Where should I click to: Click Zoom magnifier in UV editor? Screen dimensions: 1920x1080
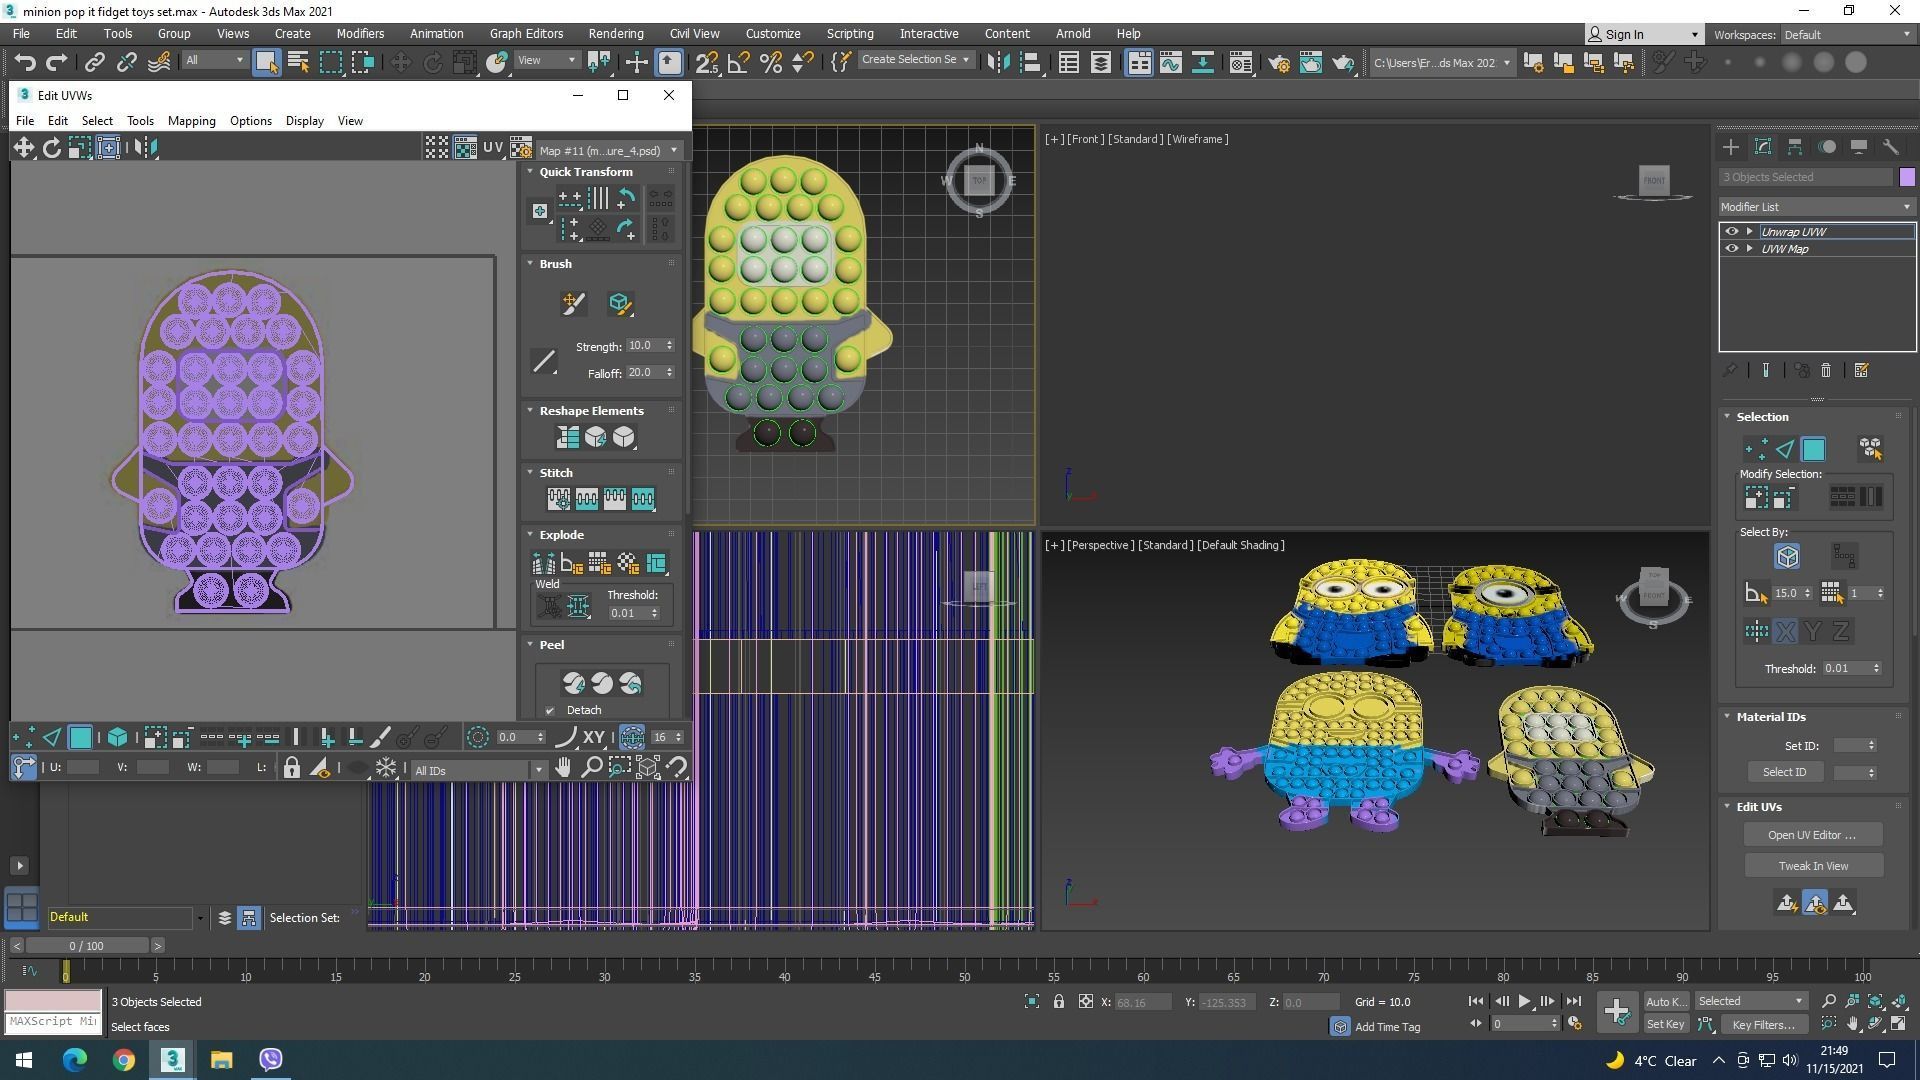pos(591,767)
